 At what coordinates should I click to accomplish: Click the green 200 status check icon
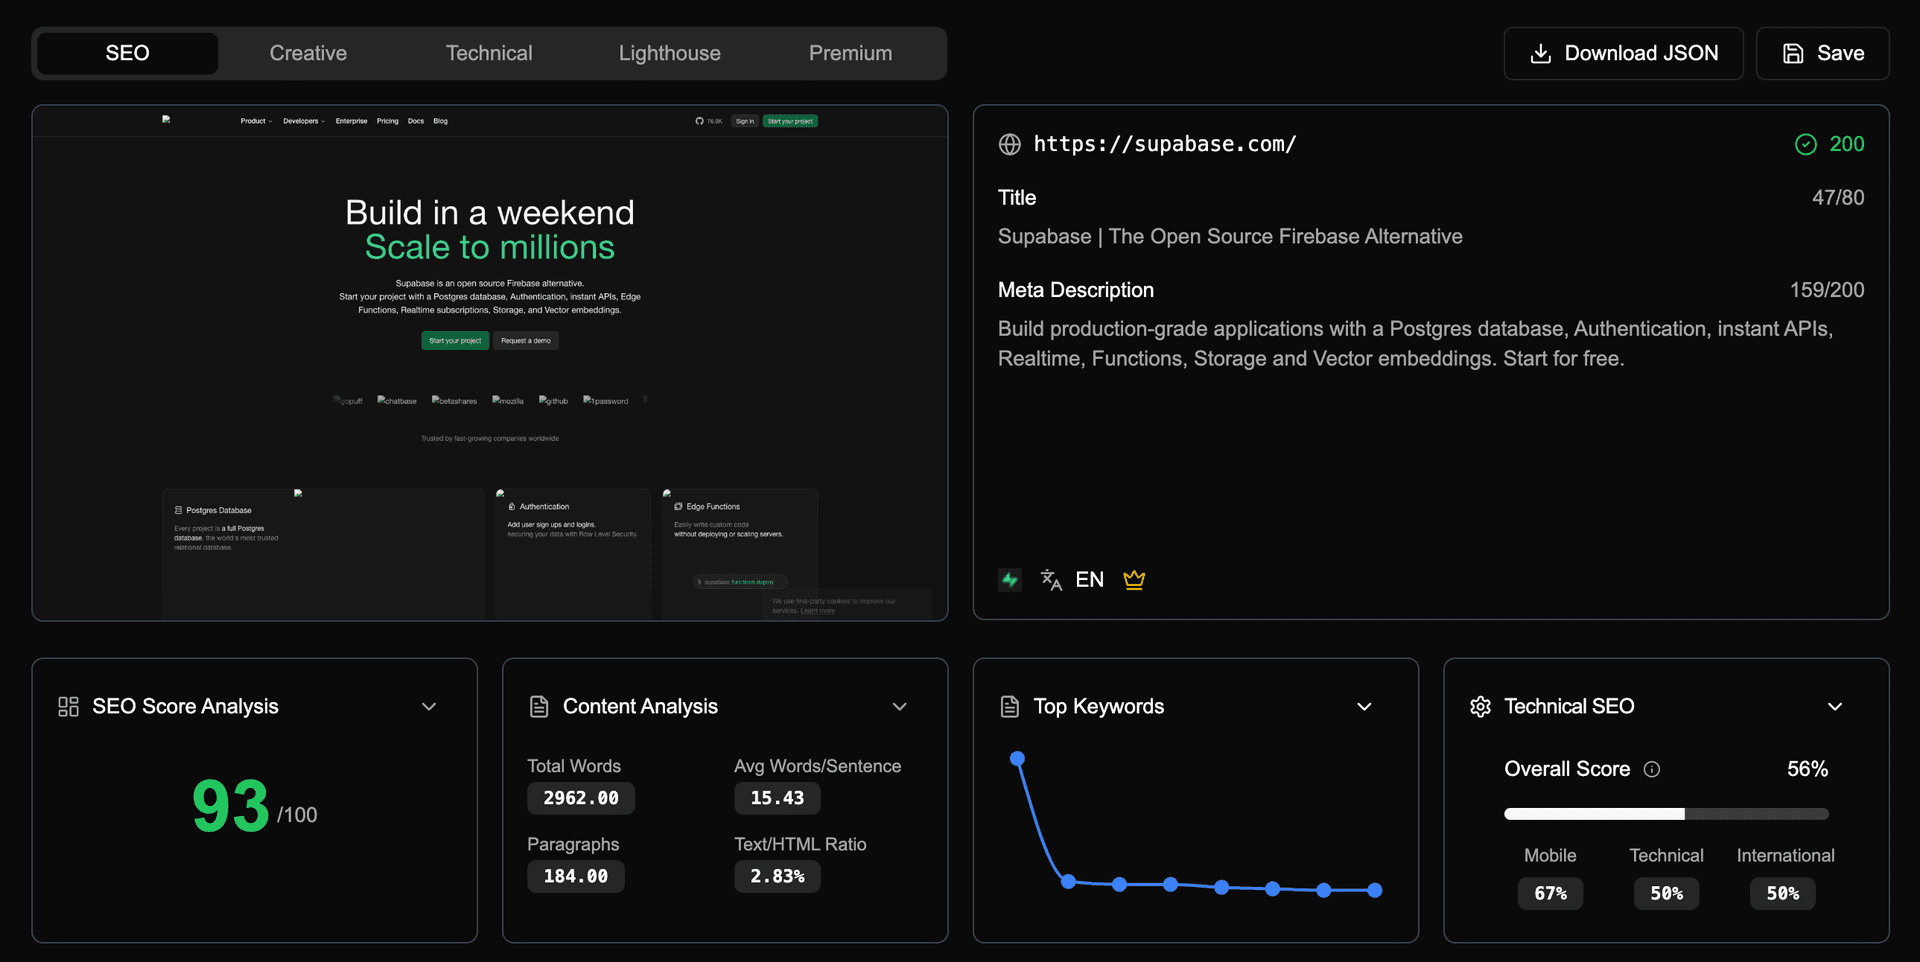(x=1805, y=144)
